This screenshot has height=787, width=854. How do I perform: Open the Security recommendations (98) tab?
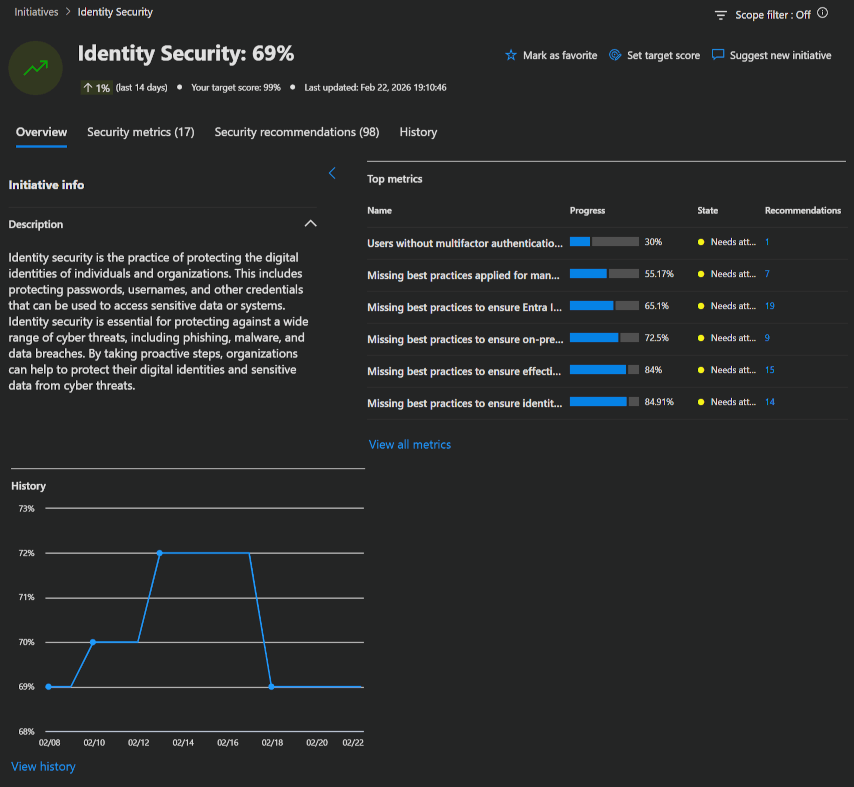296,132
